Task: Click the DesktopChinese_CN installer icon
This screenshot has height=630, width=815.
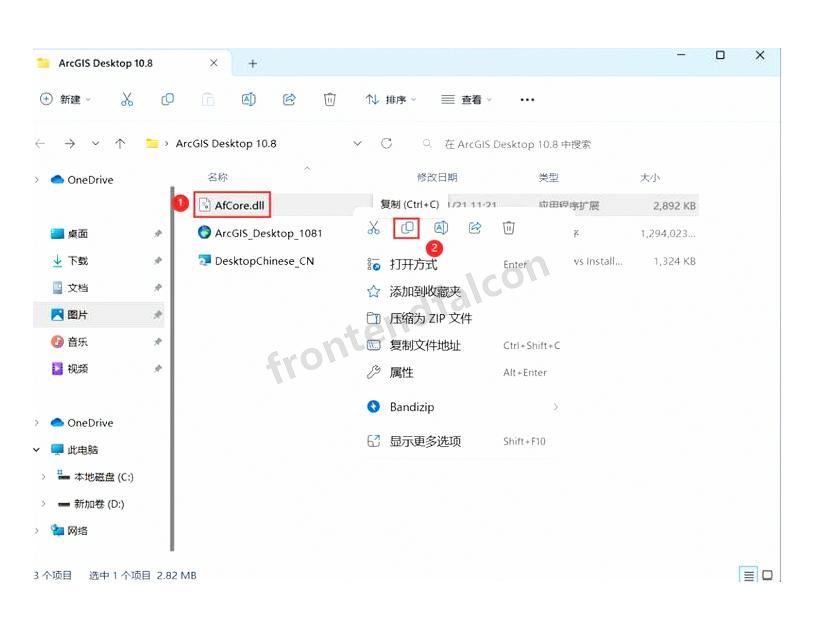Action: [204, 259]
